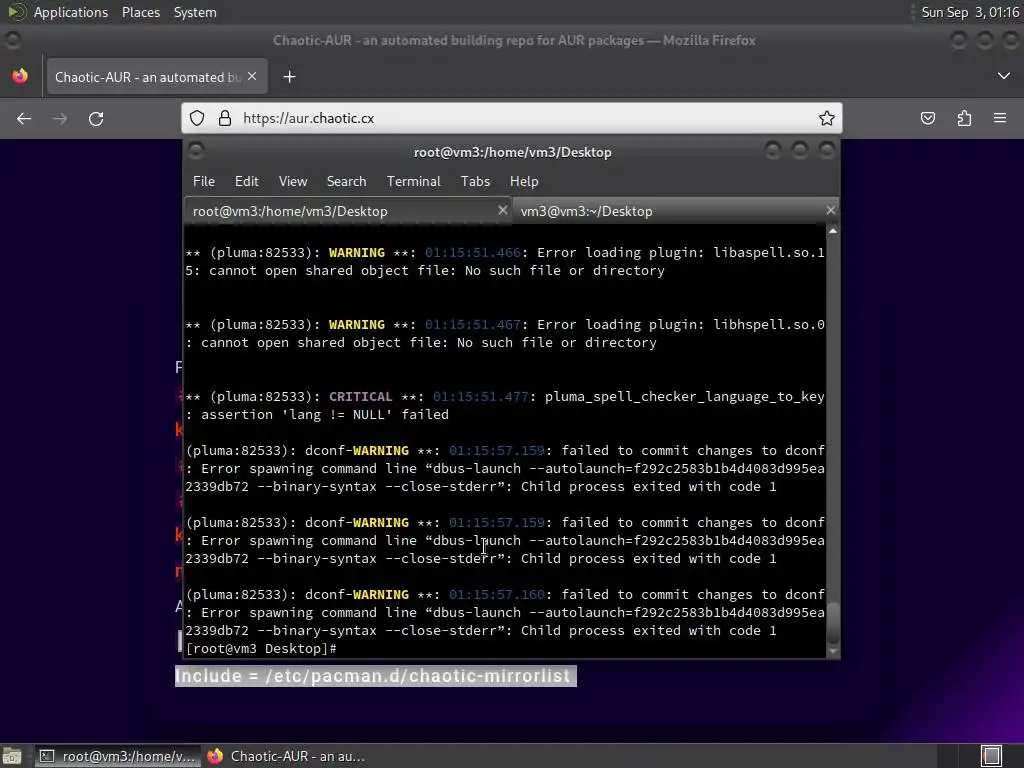Open the terminal View menu
This screenshot has height=768, width=1024.
click(293, 181)
